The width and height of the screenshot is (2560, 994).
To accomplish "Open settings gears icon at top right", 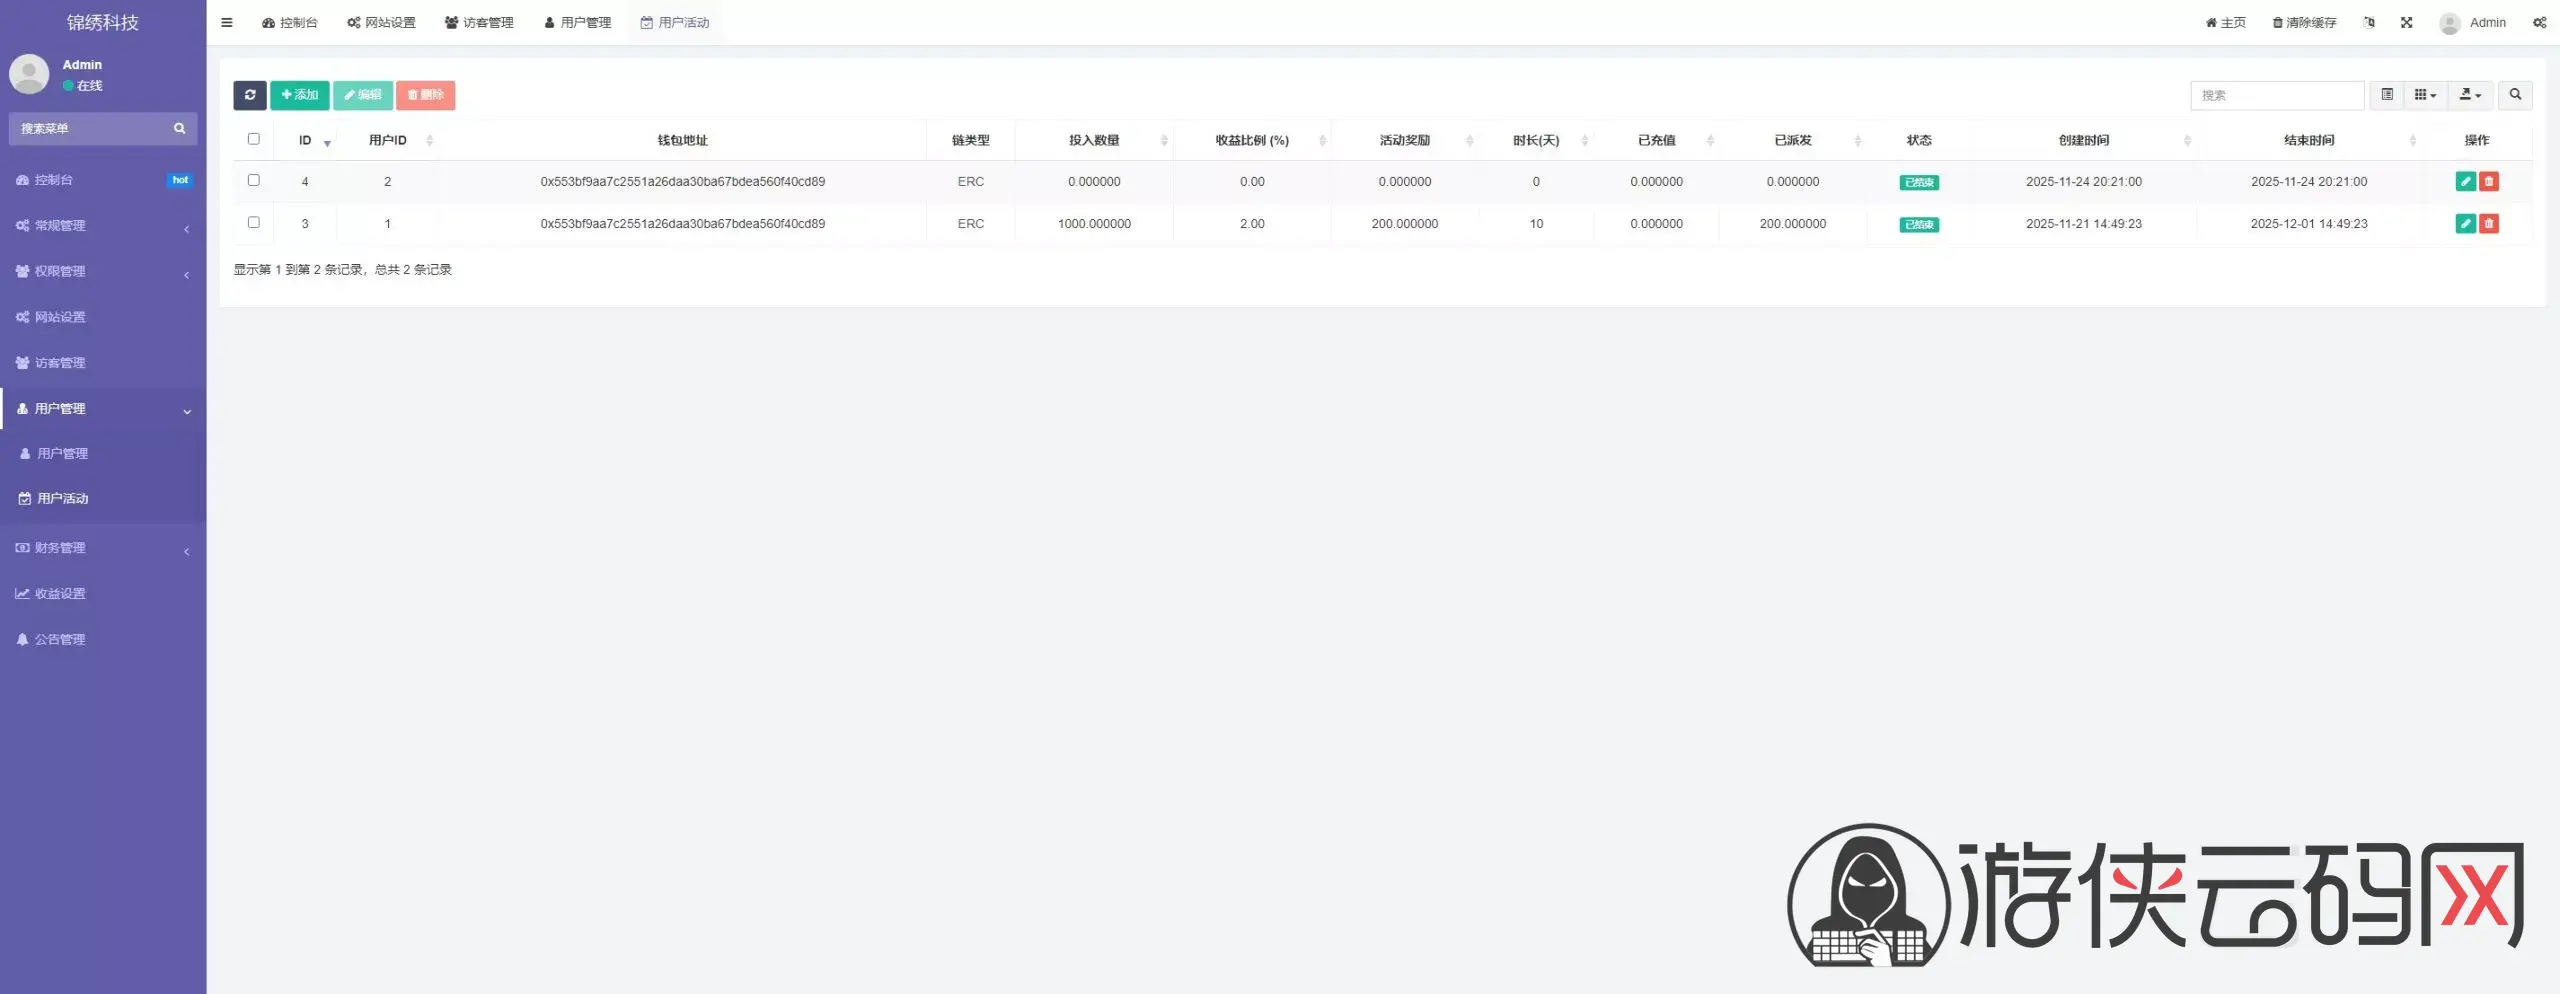I will point(2539,22).
